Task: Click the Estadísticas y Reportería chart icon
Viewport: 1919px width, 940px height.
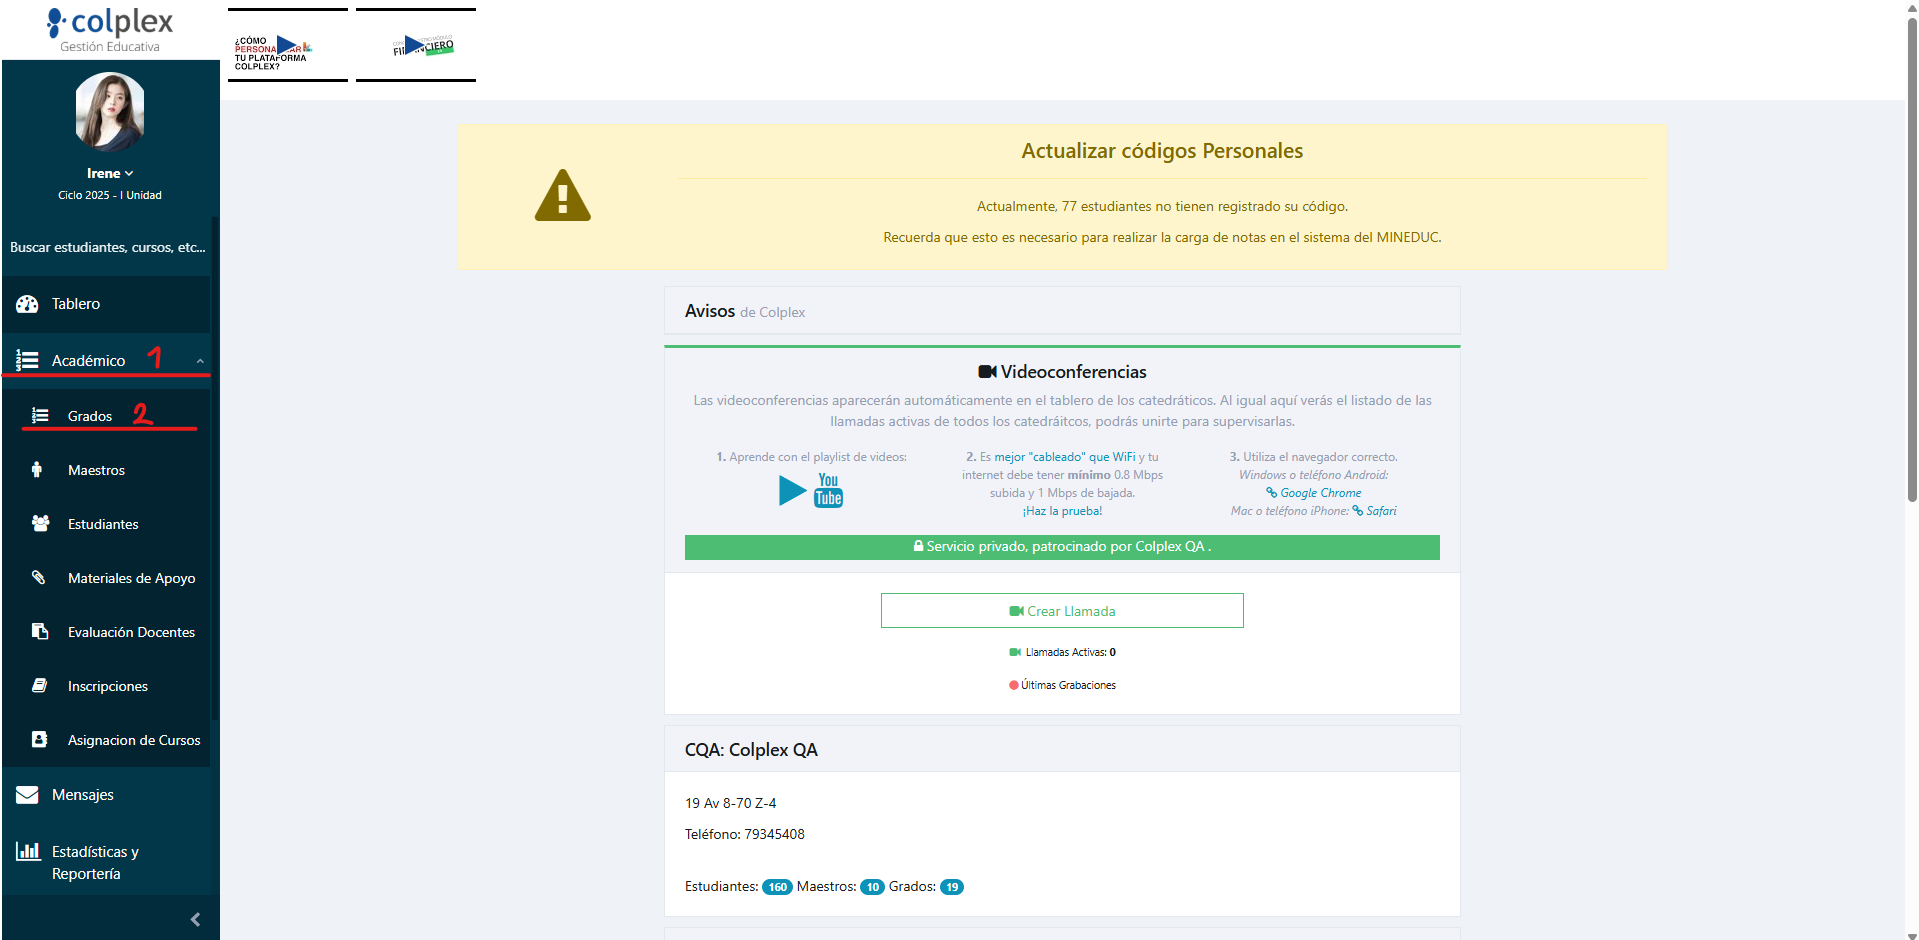Action: coord(27,852)
